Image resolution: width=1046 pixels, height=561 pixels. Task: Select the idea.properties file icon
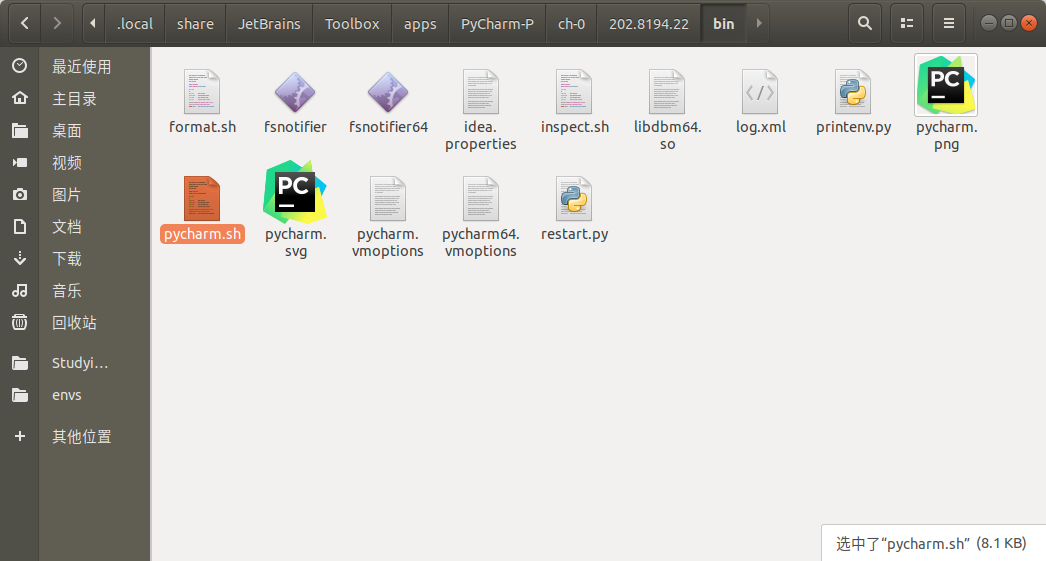point(480,92)
